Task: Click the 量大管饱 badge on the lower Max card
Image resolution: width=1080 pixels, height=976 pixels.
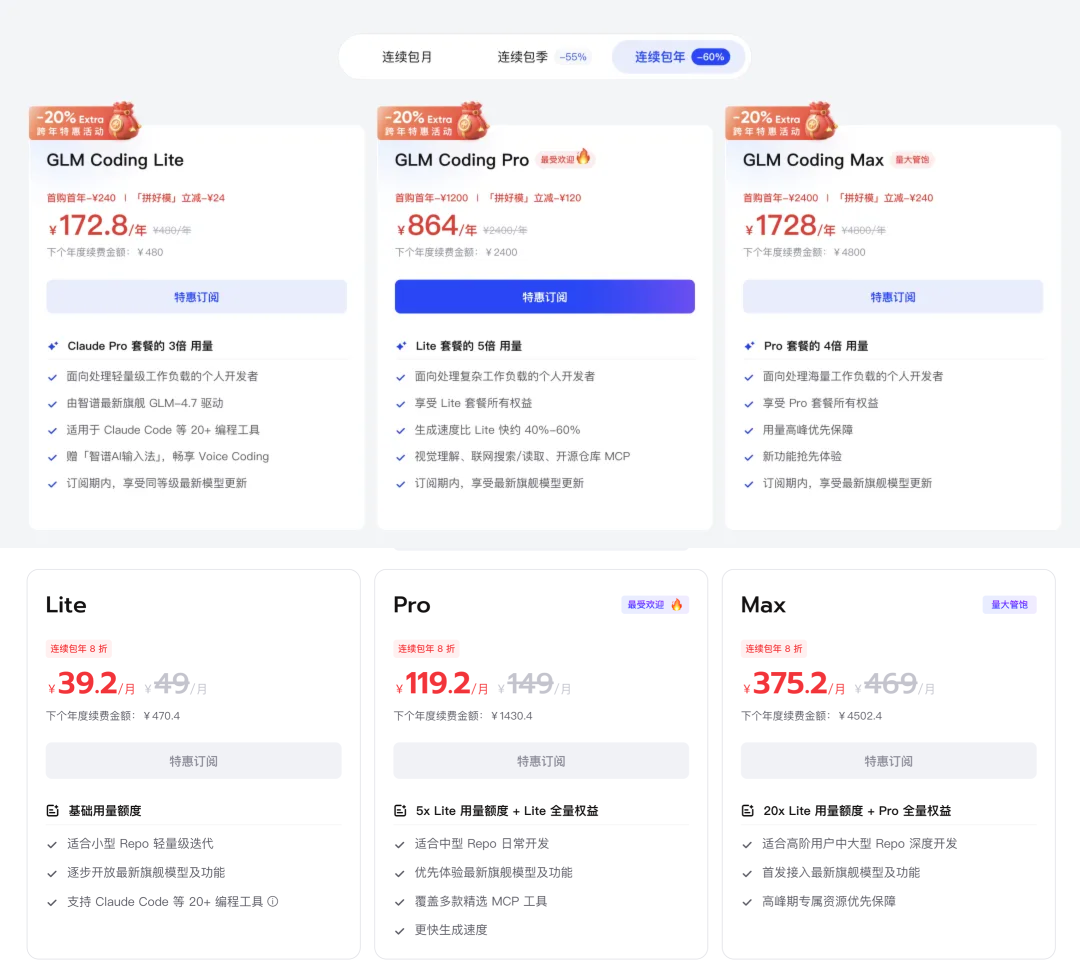Action: click(1009, 605)
